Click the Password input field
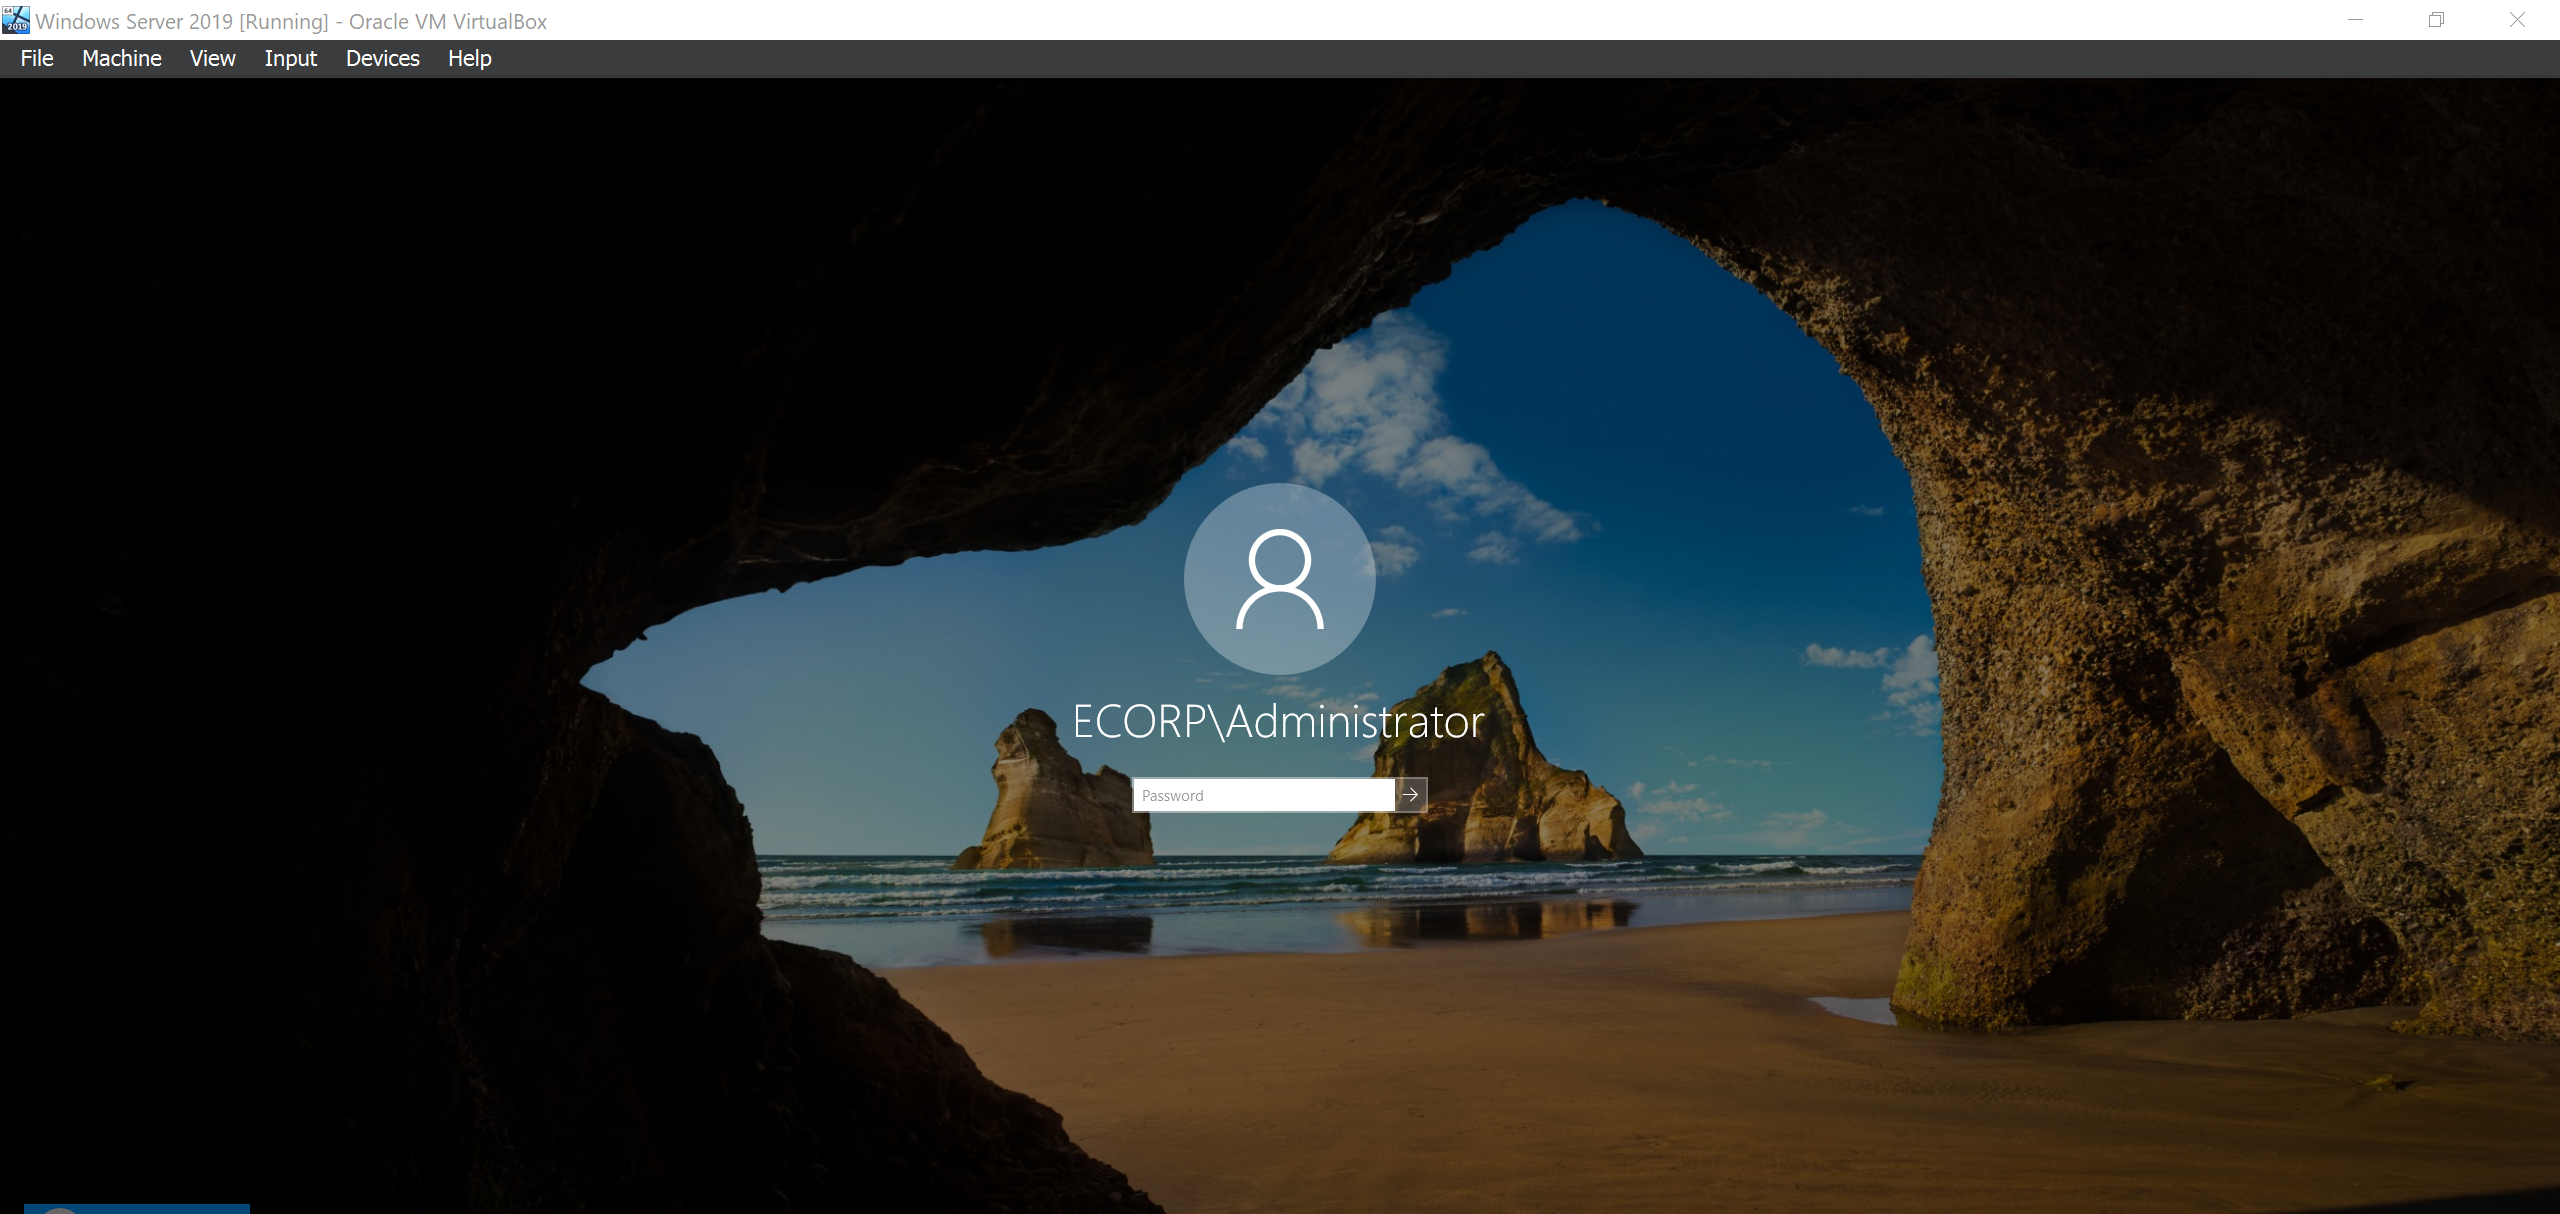 coord(1264,795)
